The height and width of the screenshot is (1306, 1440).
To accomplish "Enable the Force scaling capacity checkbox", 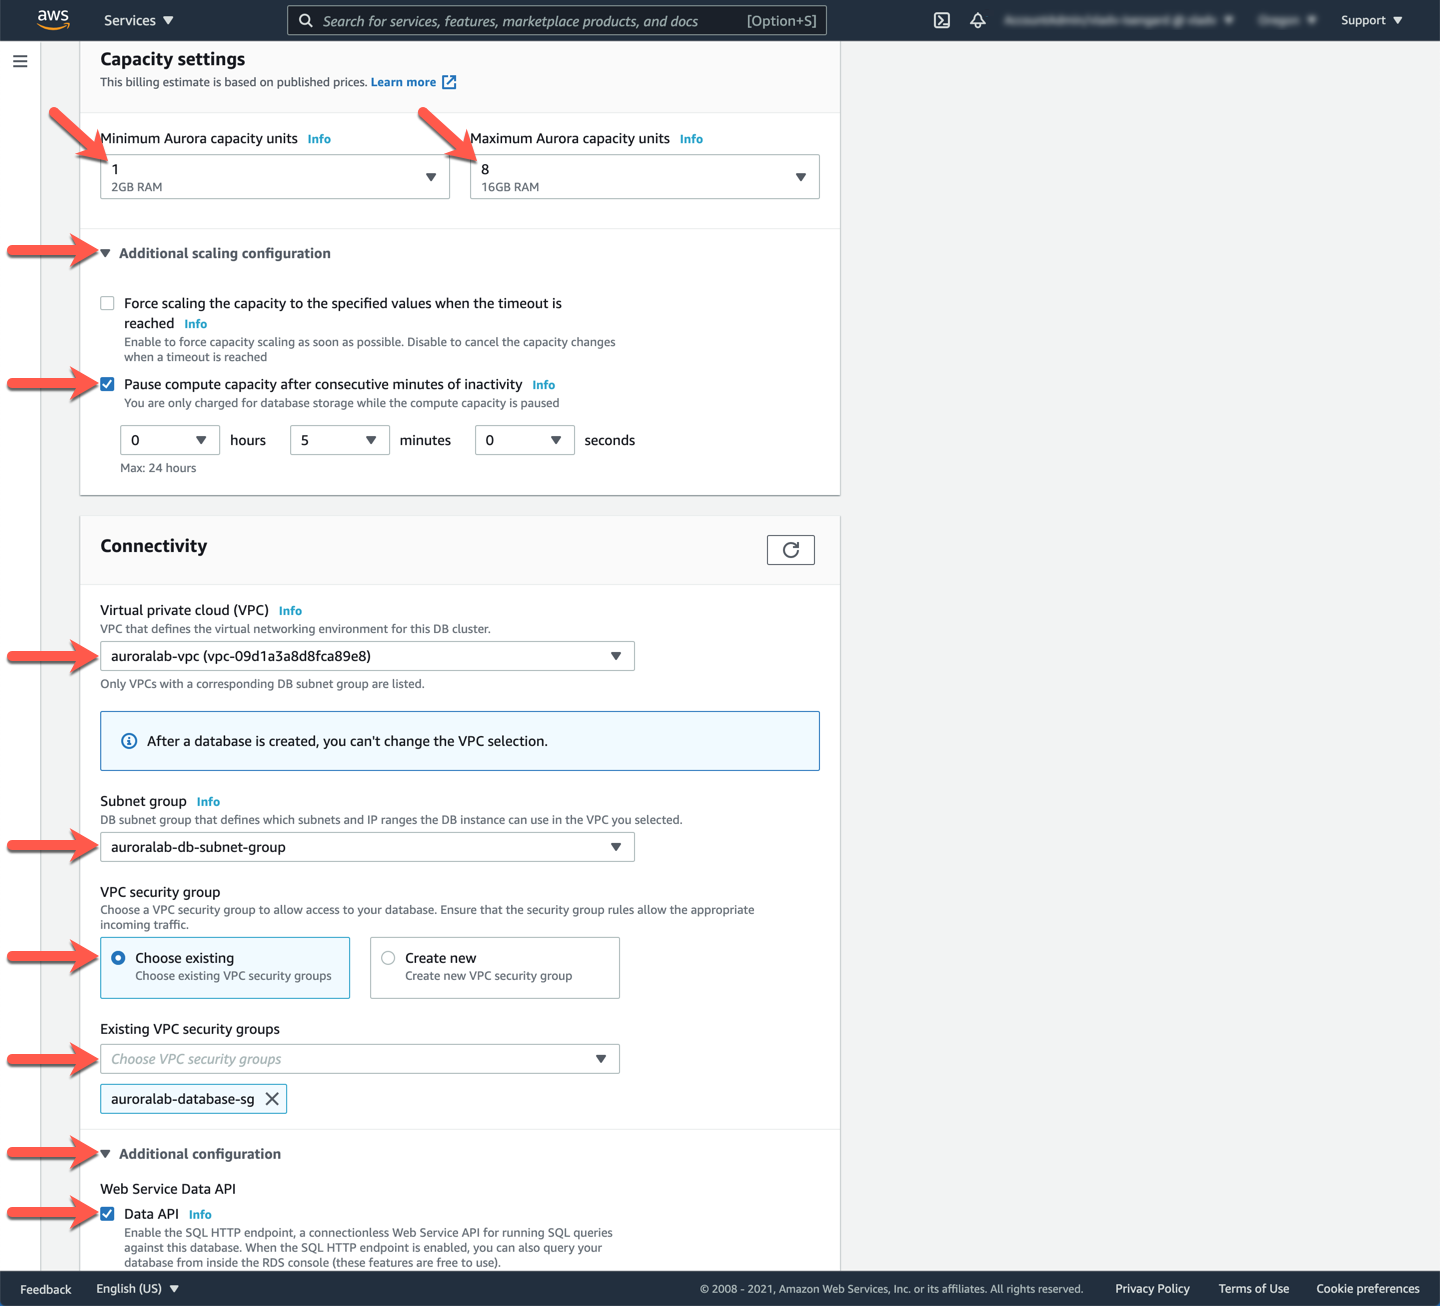I will pyautogui.click(x=107, y=303).
